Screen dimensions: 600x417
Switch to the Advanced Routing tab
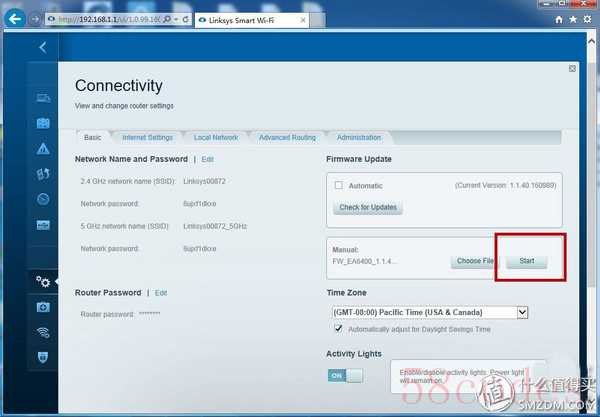287,137
